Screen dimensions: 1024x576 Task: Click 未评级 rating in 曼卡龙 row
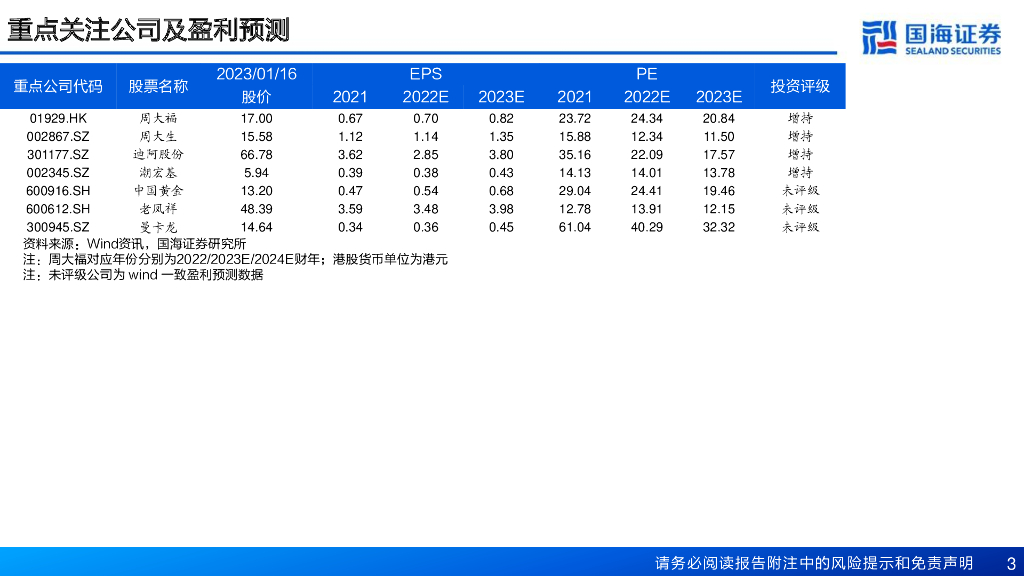point(800,228)
